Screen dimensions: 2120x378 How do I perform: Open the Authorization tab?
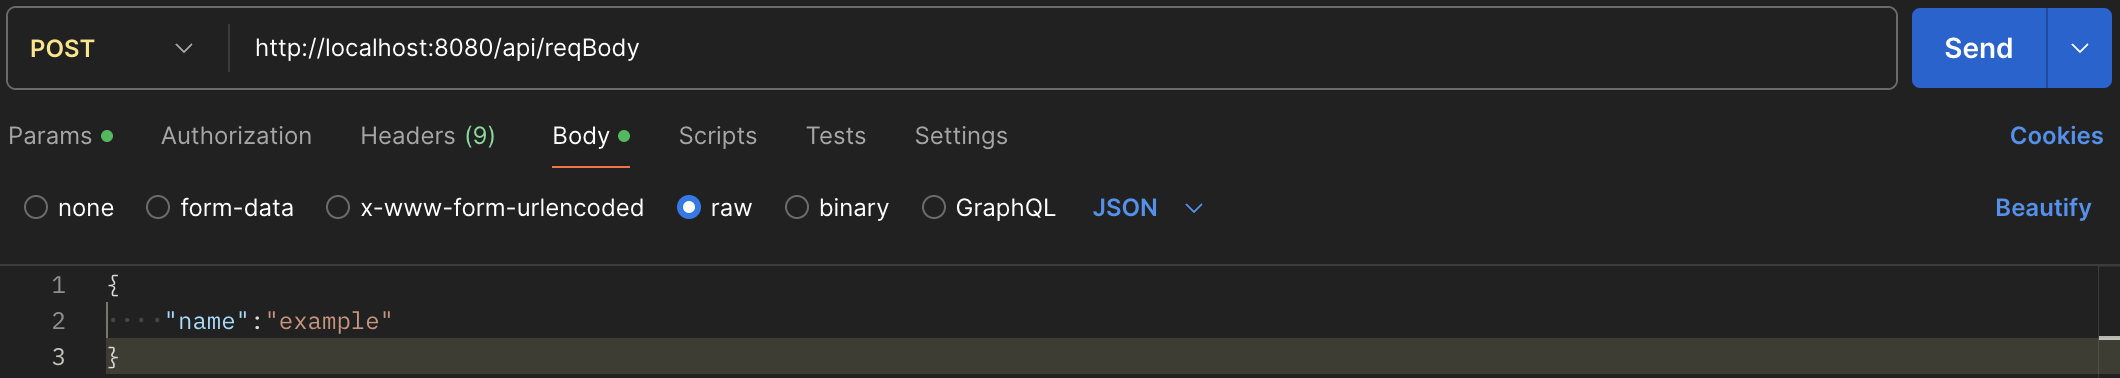(236, 136)
